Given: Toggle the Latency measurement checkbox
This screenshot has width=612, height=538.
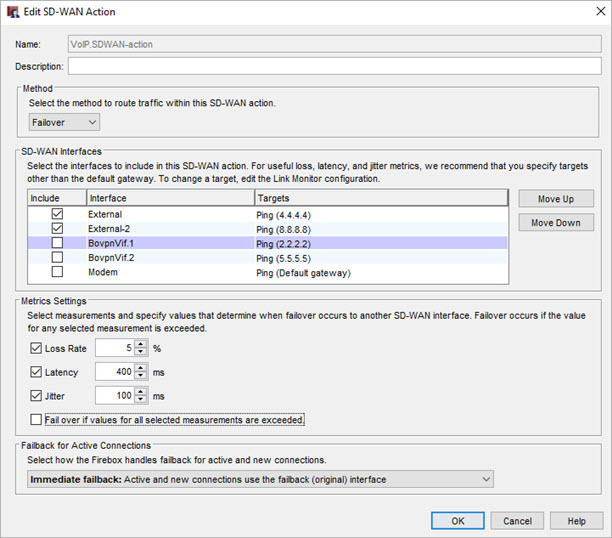Looking at the screenshot, I should tap(37, 372).
